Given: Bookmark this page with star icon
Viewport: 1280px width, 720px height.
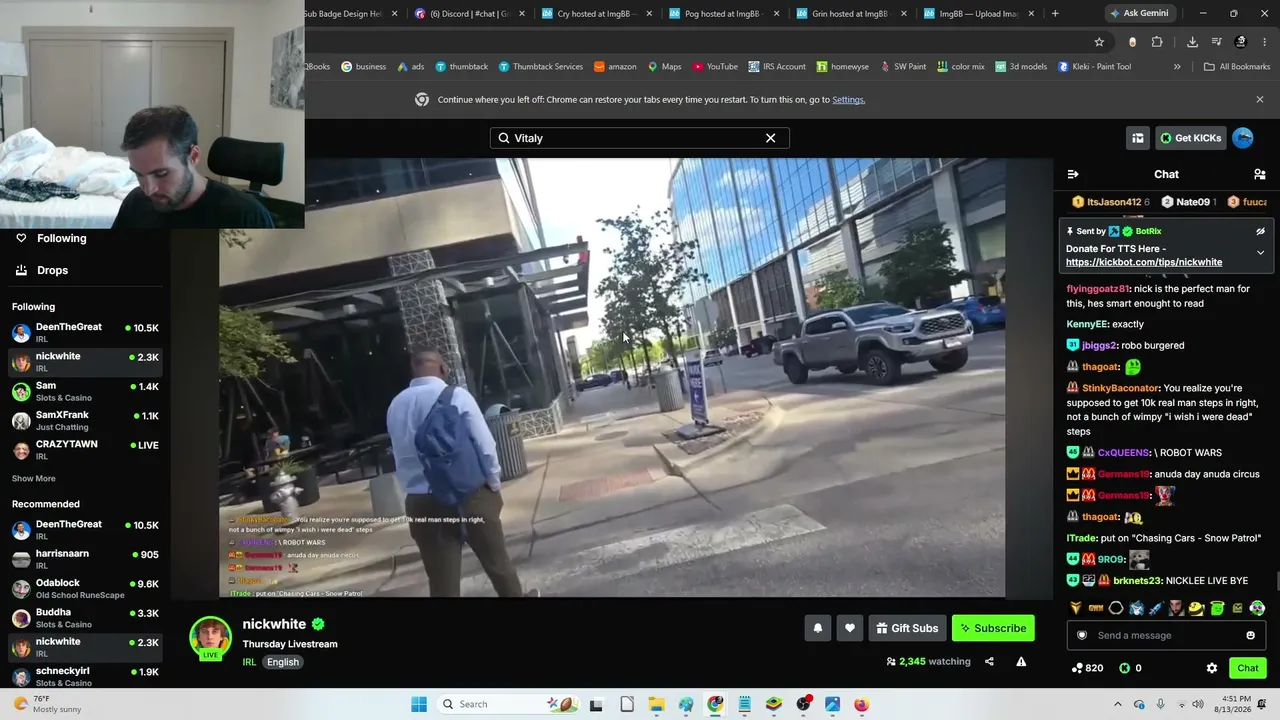Looking at the screenshot, I should 1099,42.
